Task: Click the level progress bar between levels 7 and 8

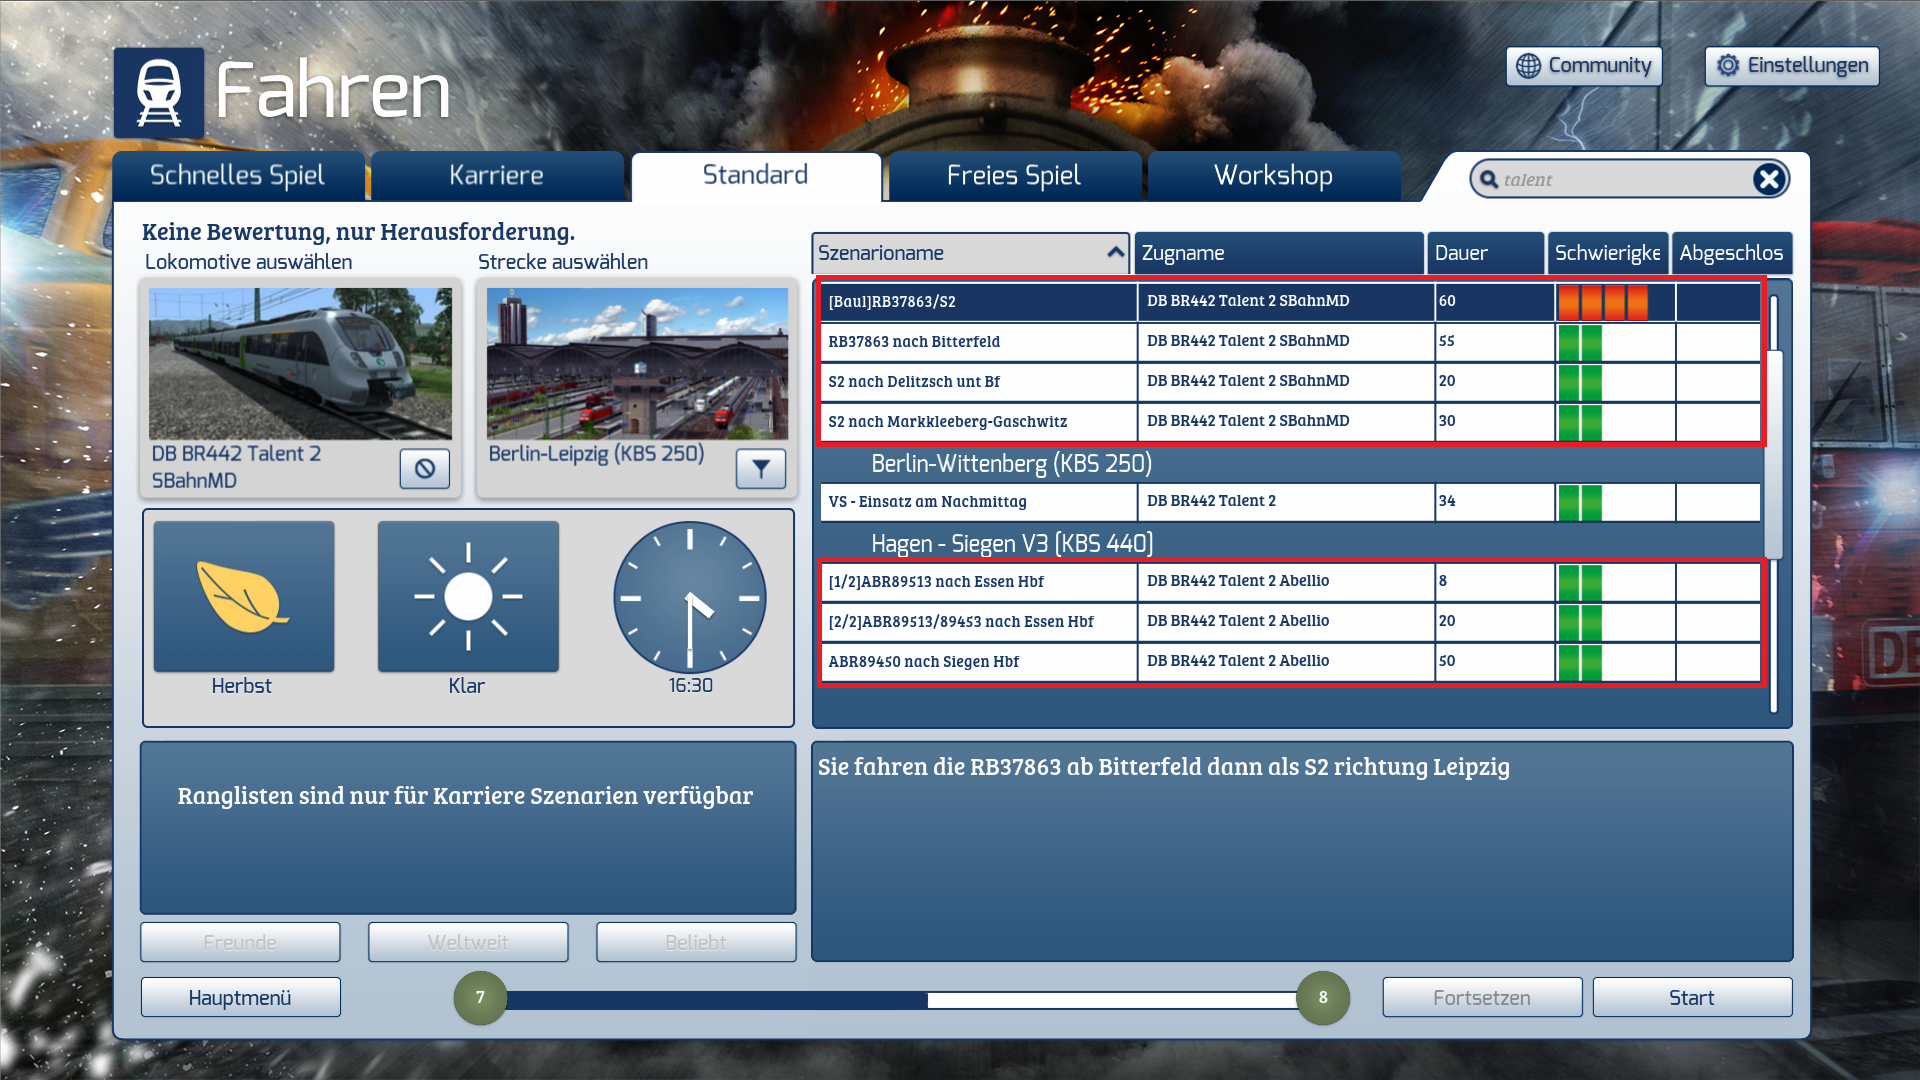Action: click(x=902, y=999)
